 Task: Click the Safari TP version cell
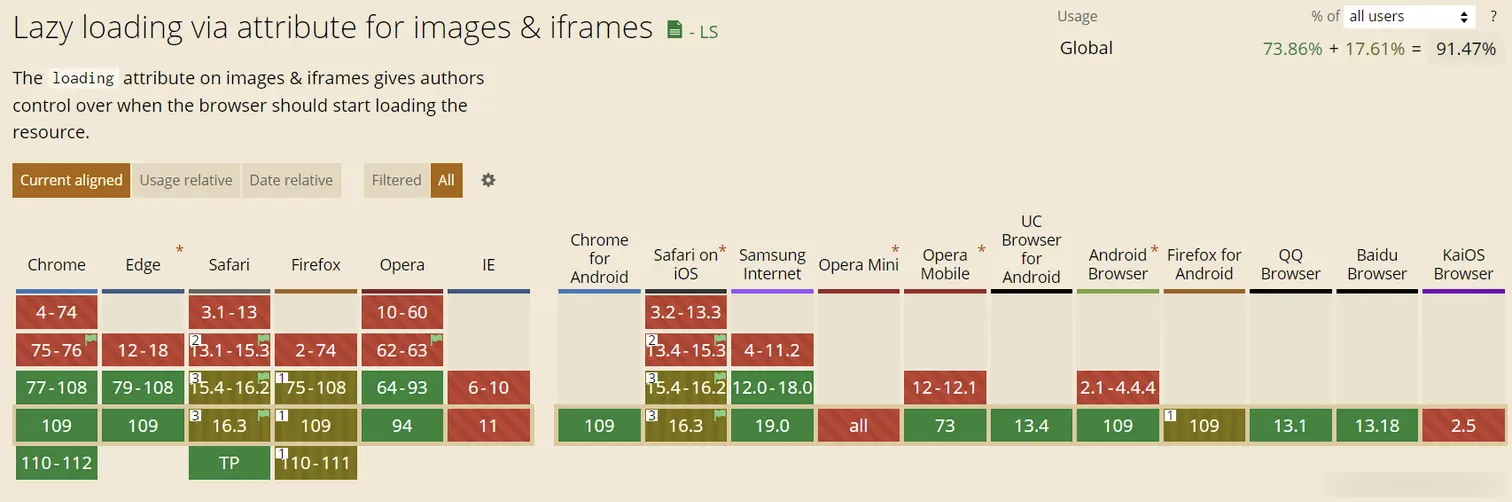[229, 463]
